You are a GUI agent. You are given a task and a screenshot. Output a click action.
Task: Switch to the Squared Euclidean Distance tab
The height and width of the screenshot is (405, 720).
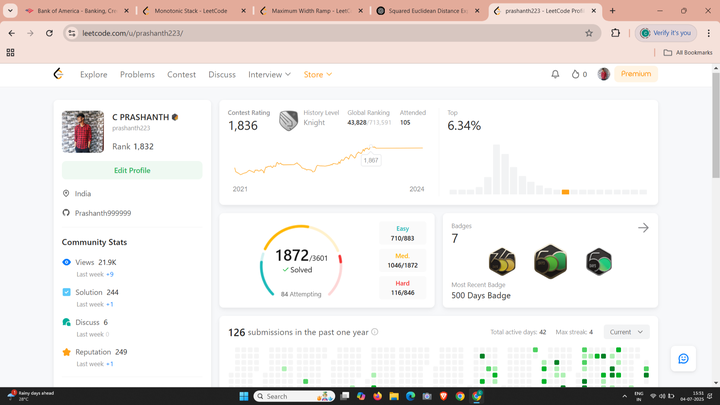(x=428, y=11)
